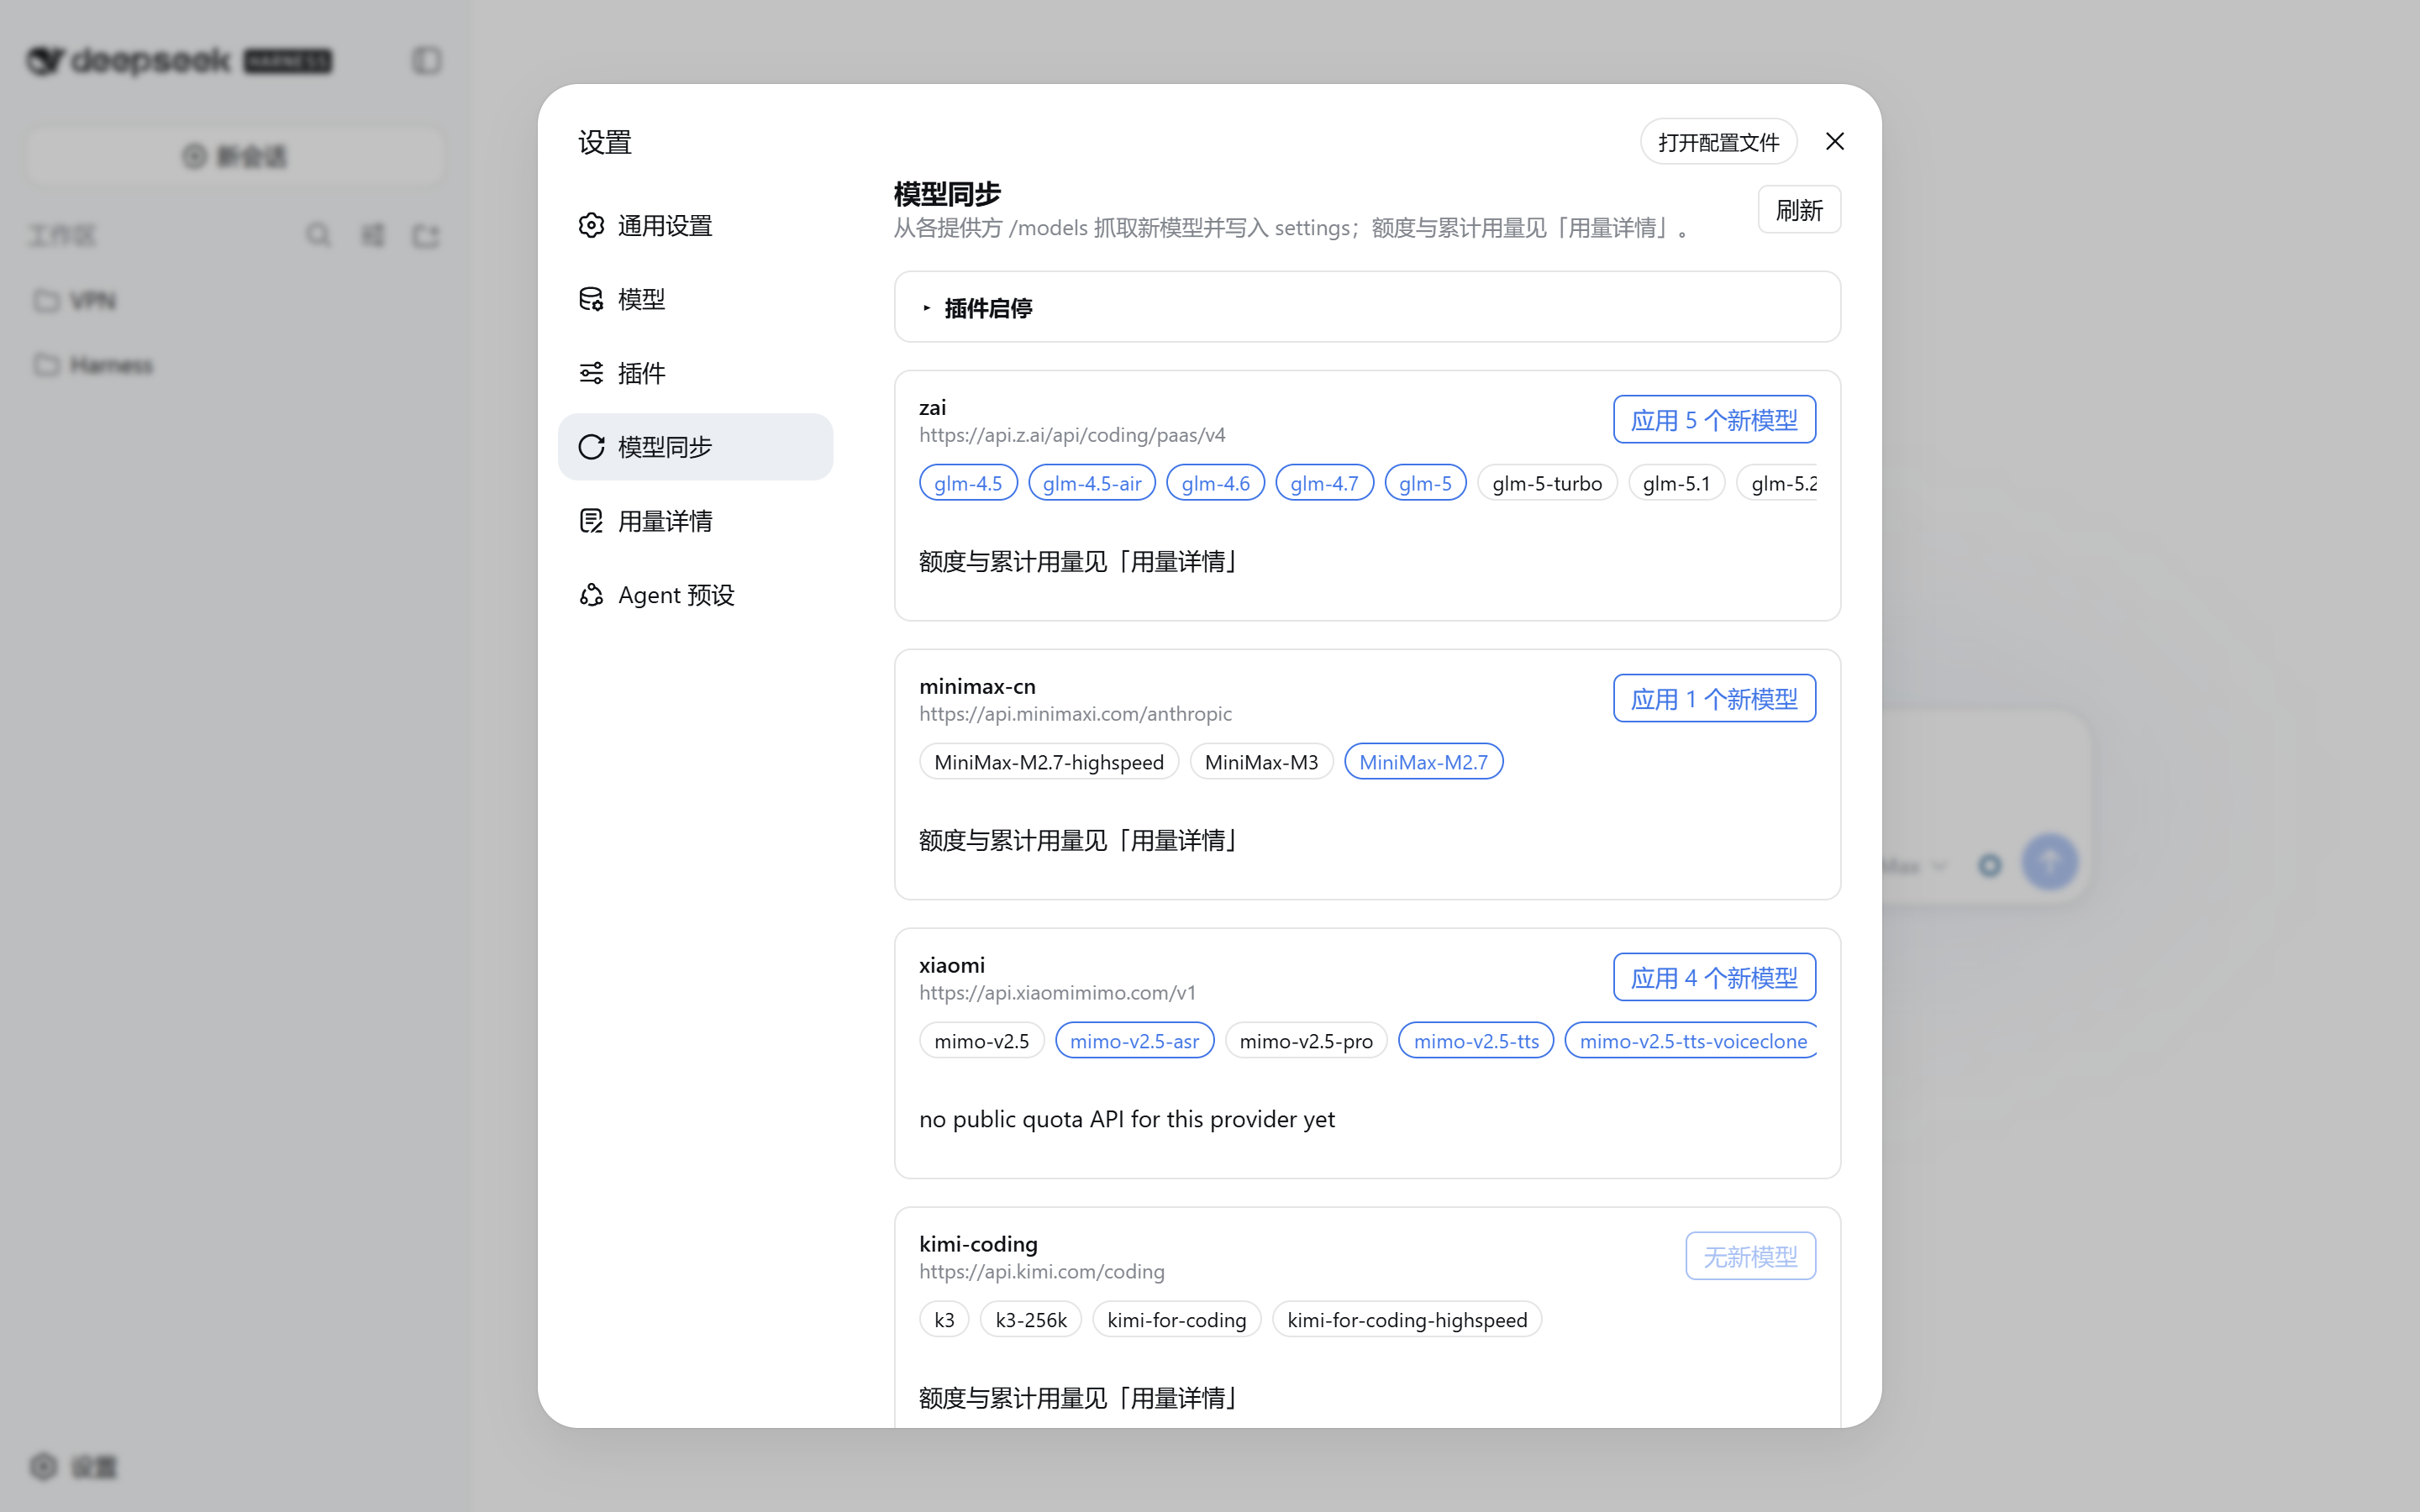
Task: Click the zai API URL text
Action: 1072,435
